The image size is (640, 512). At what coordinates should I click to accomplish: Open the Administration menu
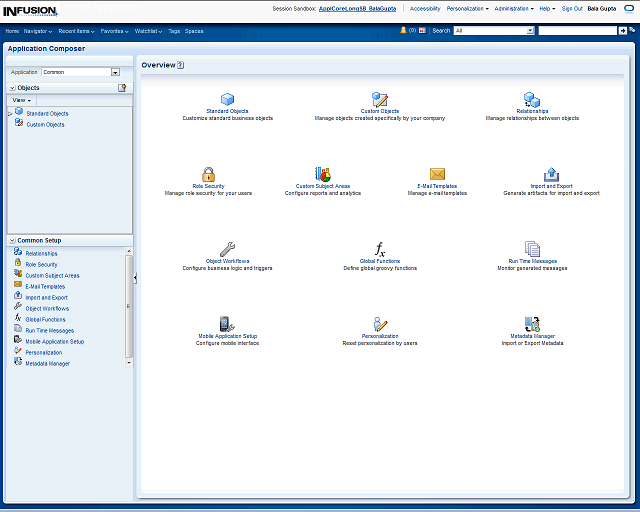click(514, 8)
